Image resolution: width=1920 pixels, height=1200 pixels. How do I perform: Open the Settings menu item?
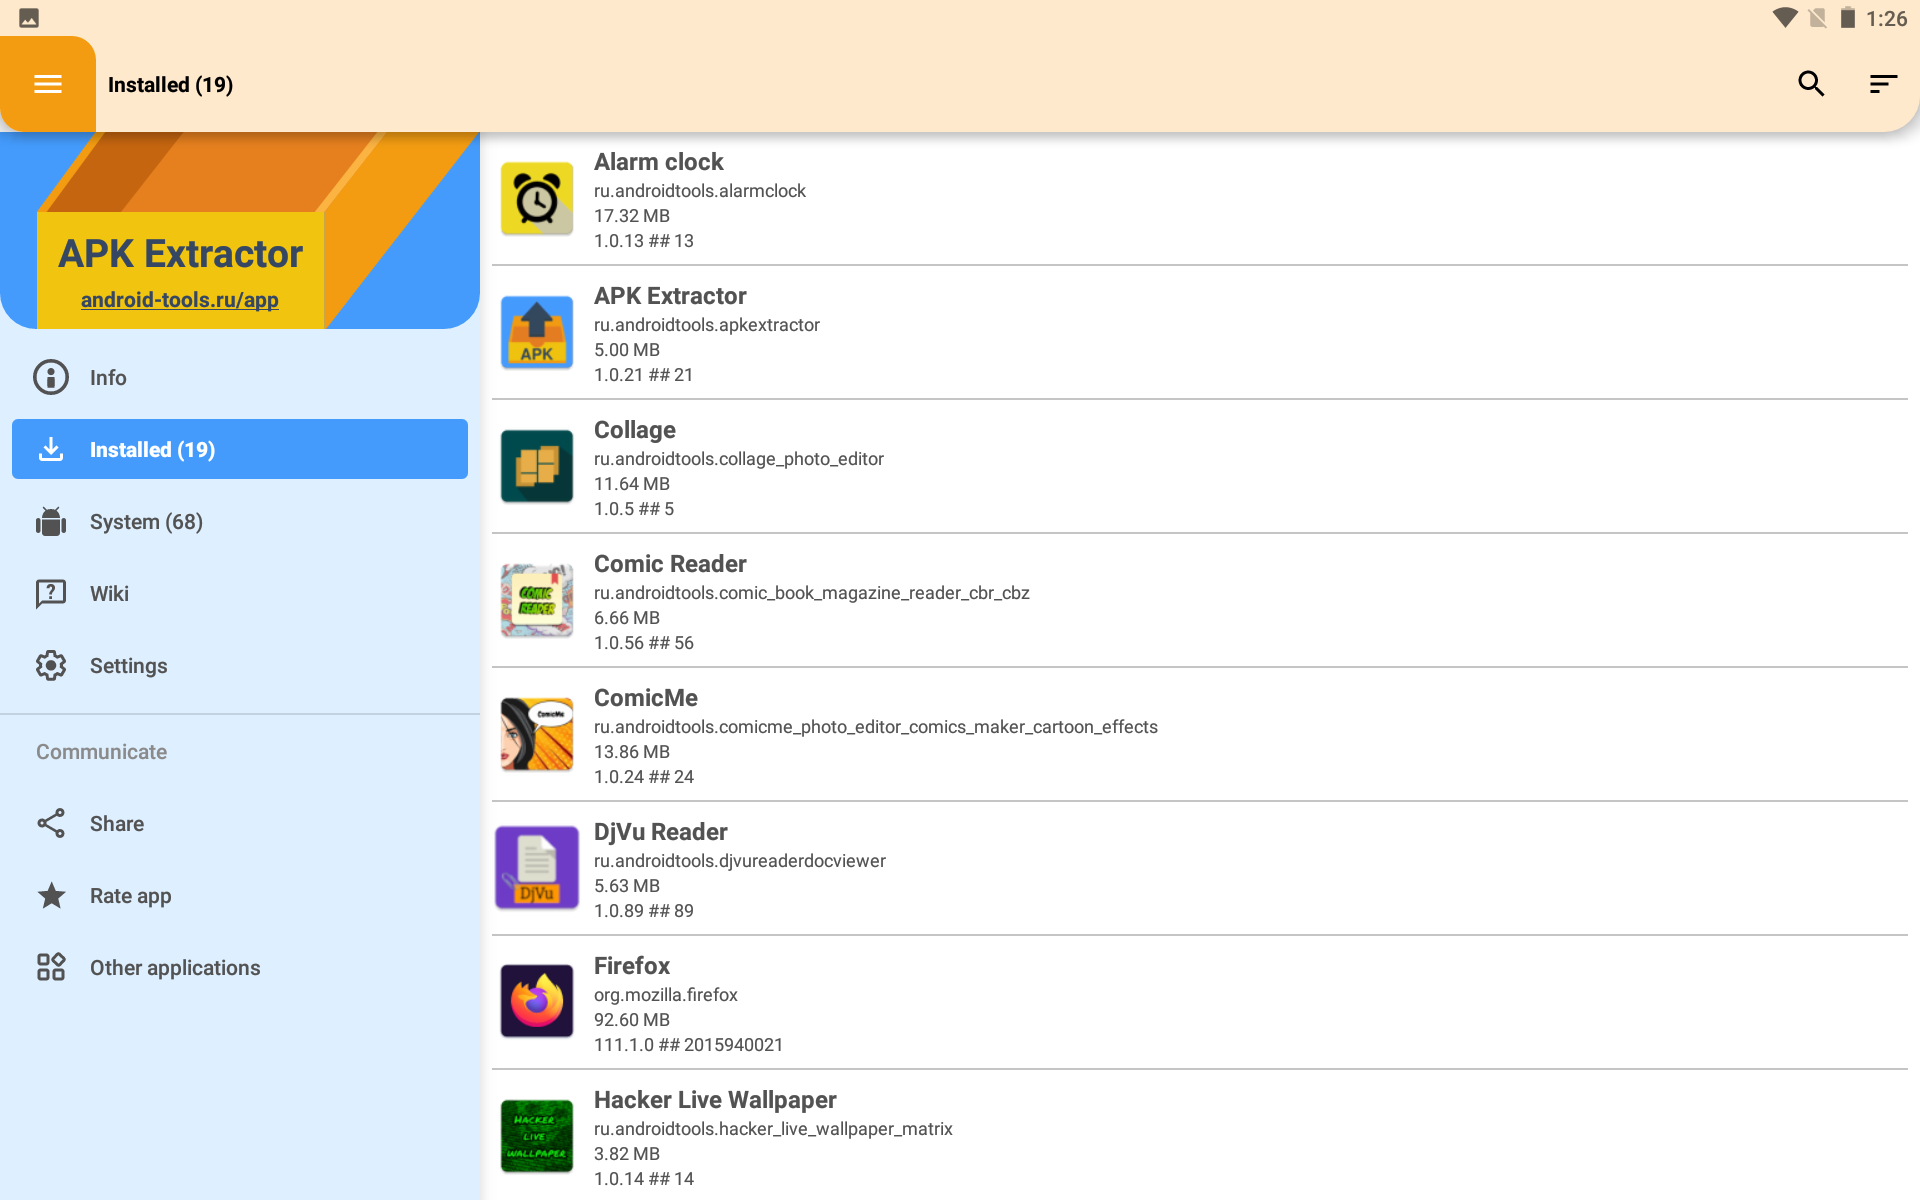(x=240, y=665)
